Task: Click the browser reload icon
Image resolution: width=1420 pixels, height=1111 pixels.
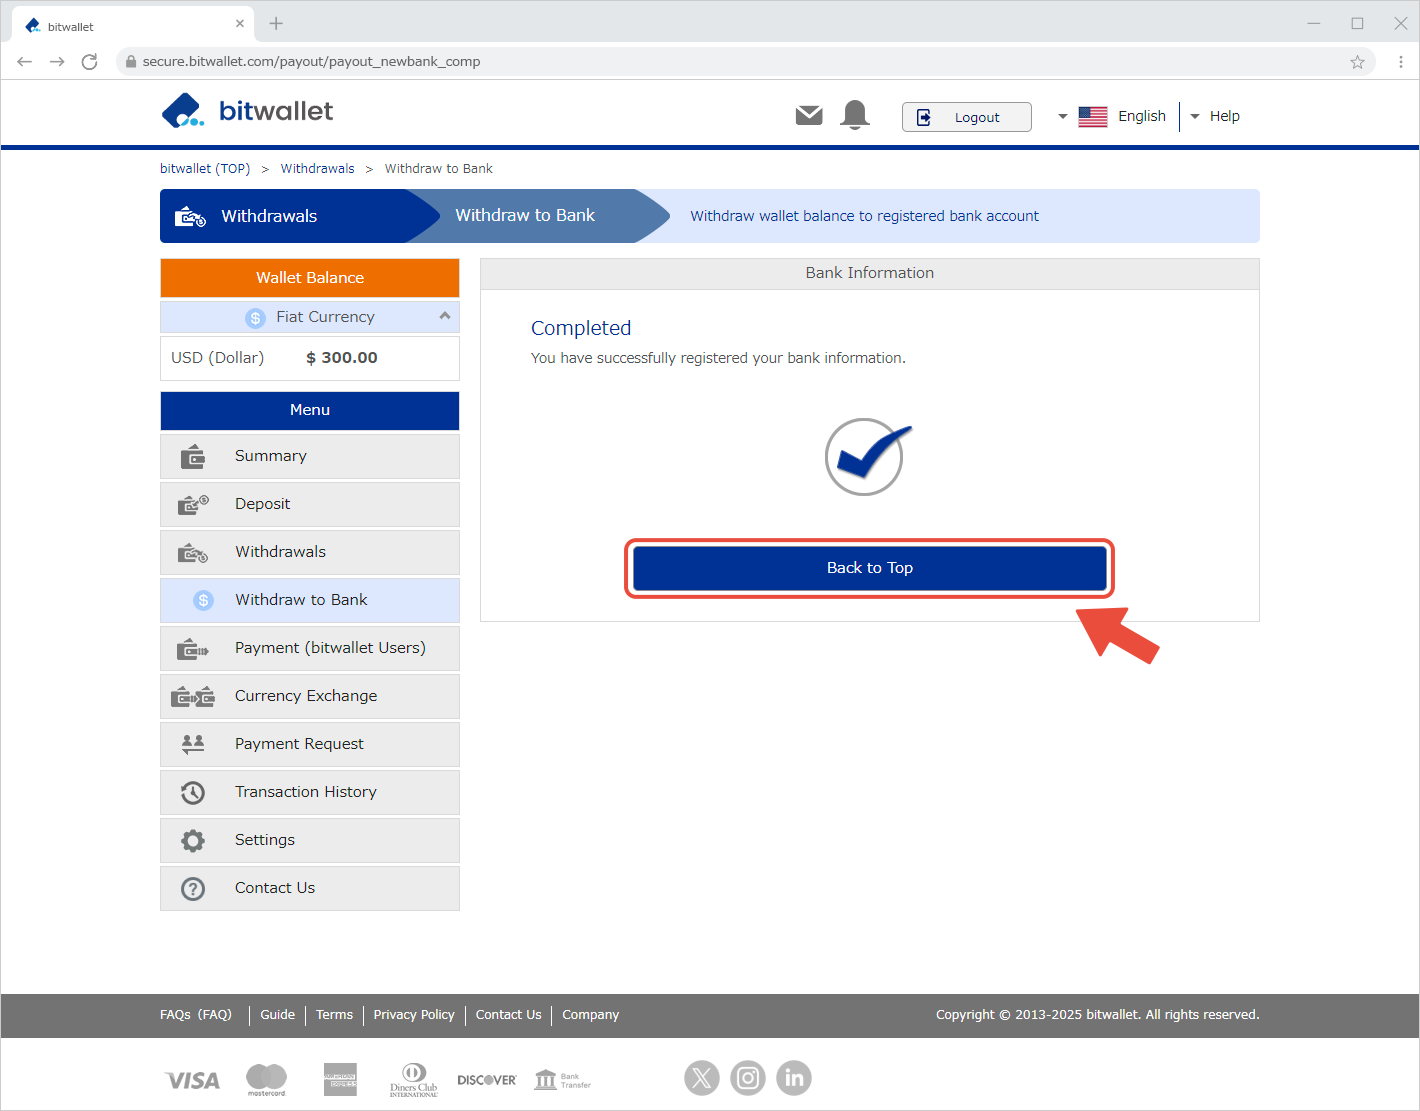Action: coord(89,62)
